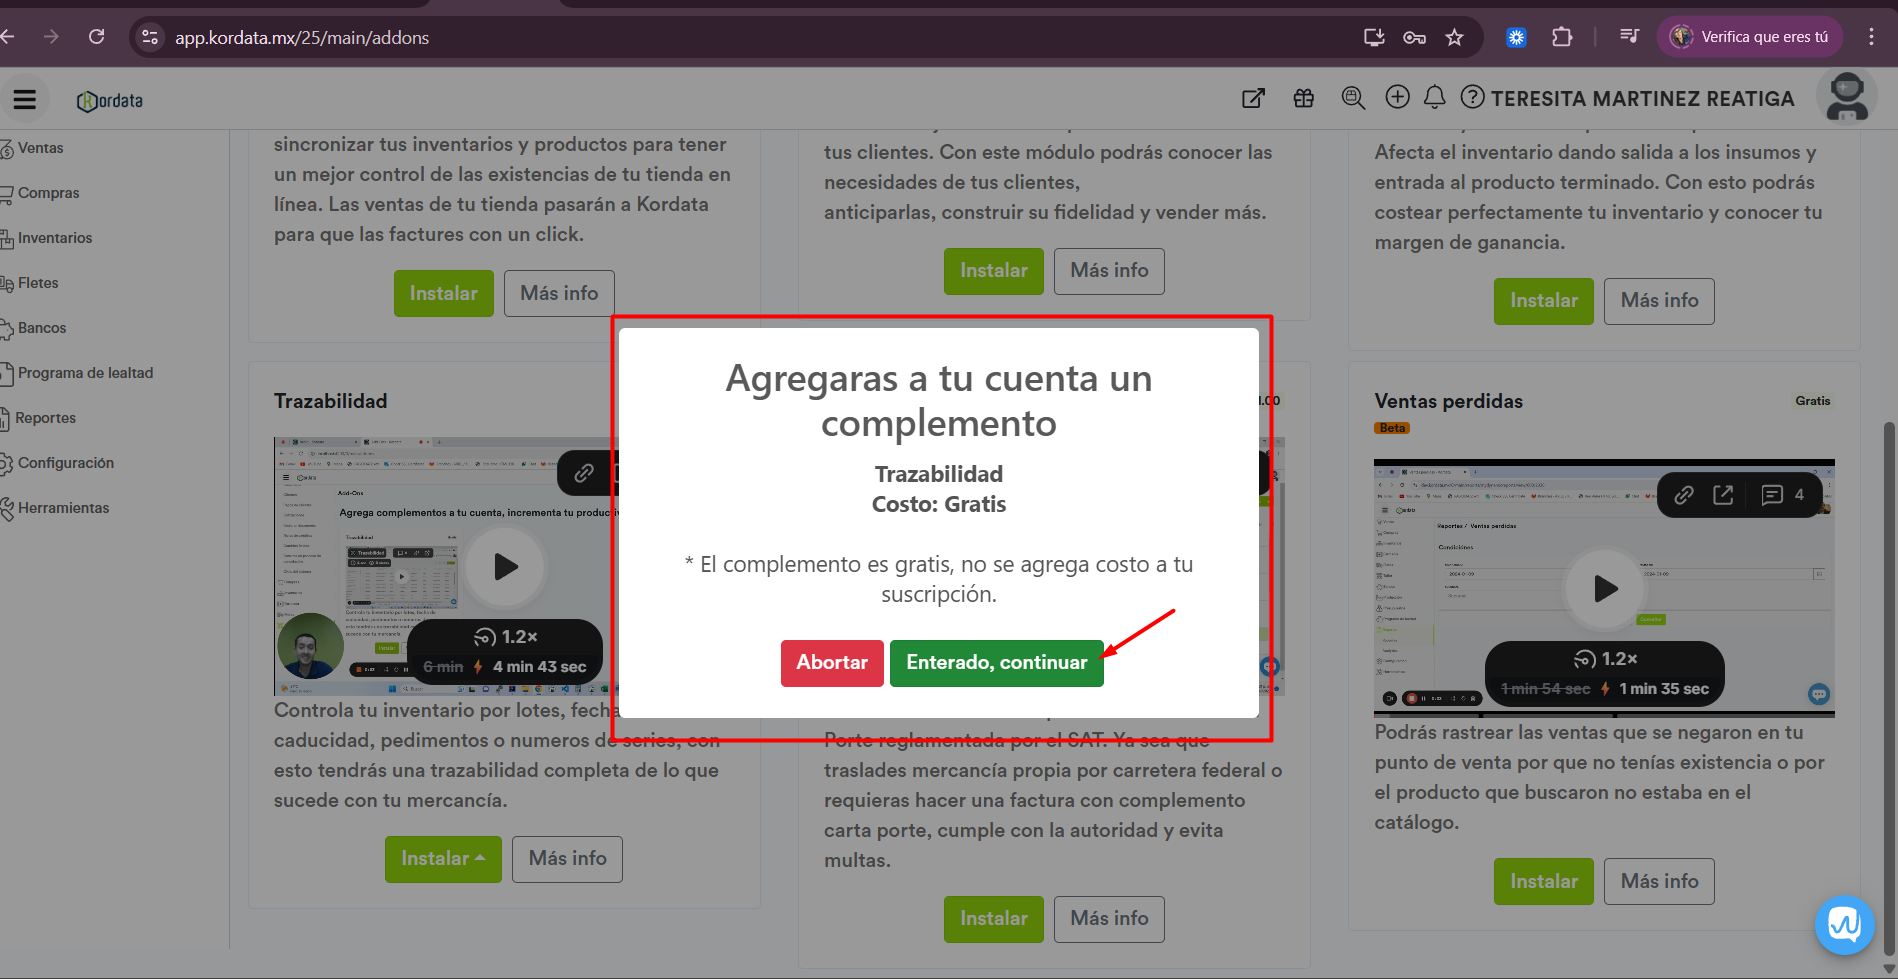
Task: Open Reportes in the sidebar
Action: pos(45,418)
